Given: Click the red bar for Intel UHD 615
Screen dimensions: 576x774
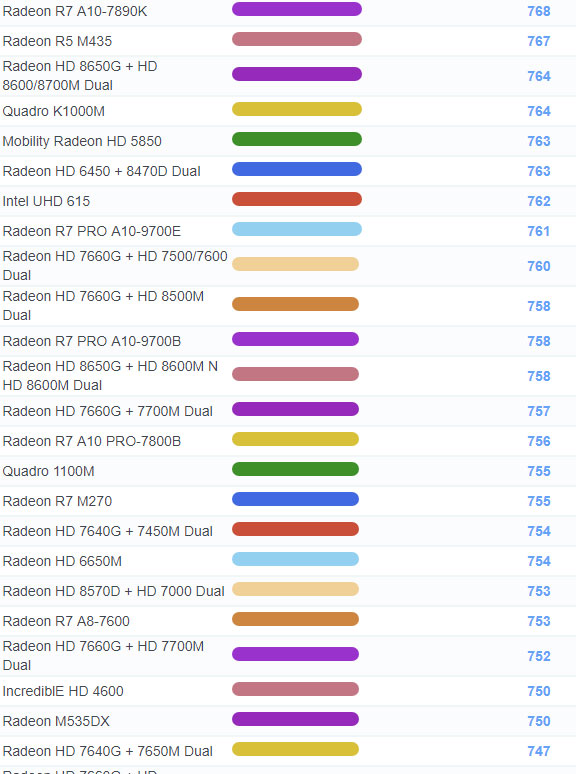Looking at the screenshot, I should 297,199.
